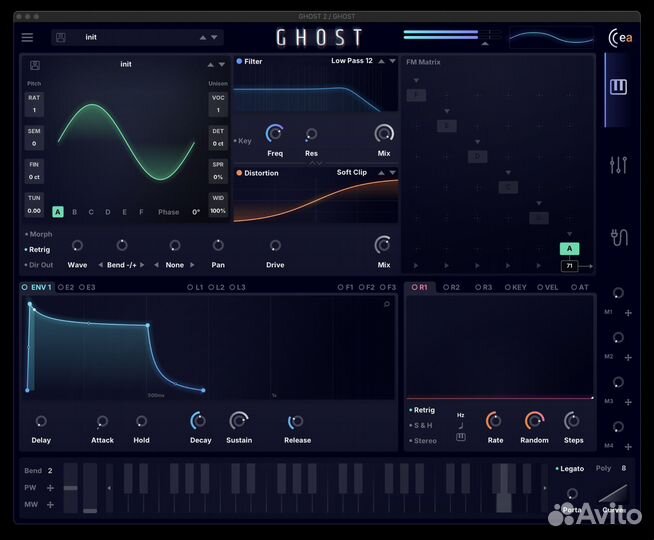
Task: Switch to the L1 tab
Action: [x=195, y=287]
